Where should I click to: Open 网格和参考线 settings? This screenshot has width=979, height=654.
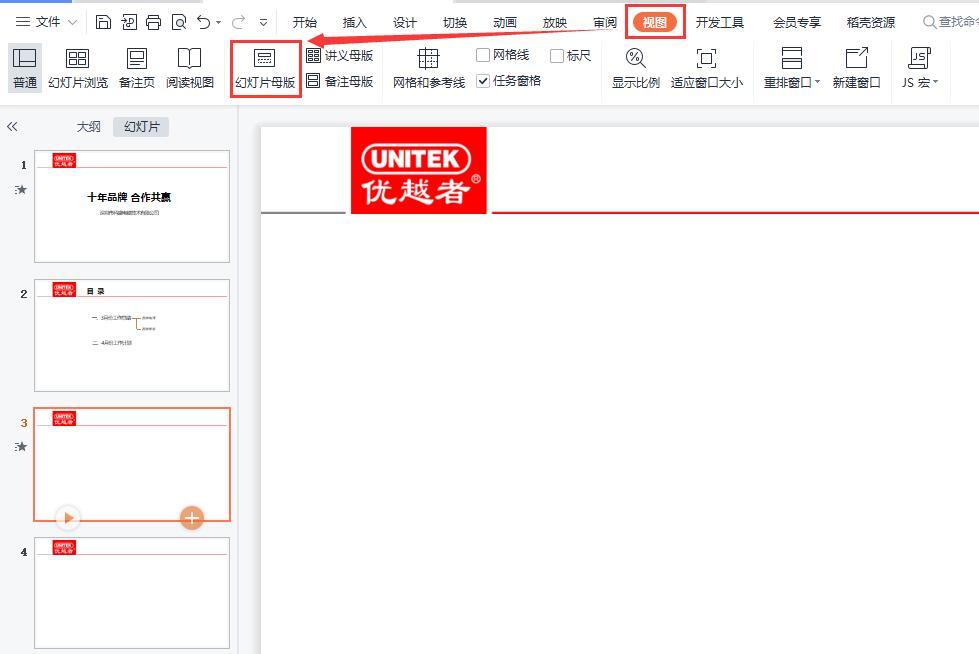(x=429, y=67)
